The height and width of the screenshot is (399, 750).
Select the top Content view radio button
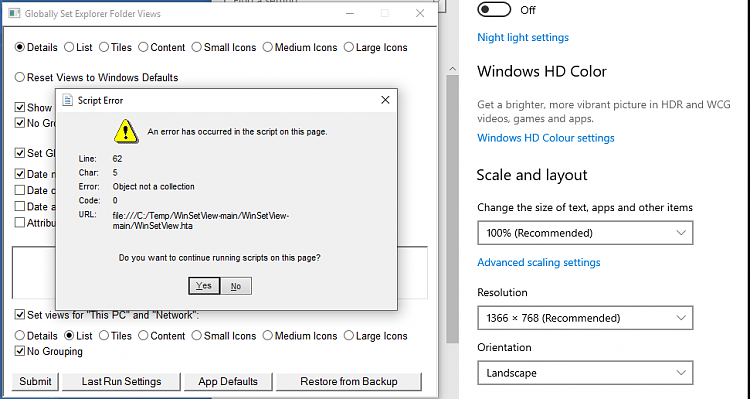(143, 47)
